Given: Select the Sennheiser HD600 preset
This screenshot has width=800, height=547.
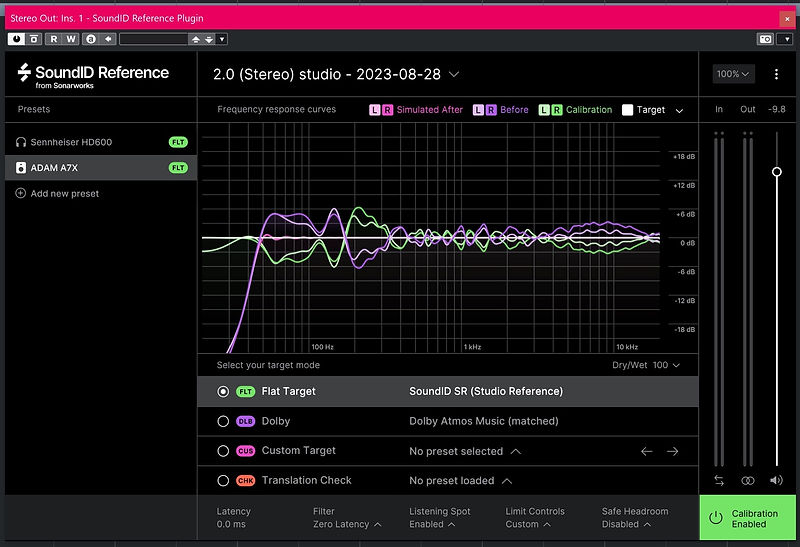Looking at the screenshot, I should click(101, 142).
